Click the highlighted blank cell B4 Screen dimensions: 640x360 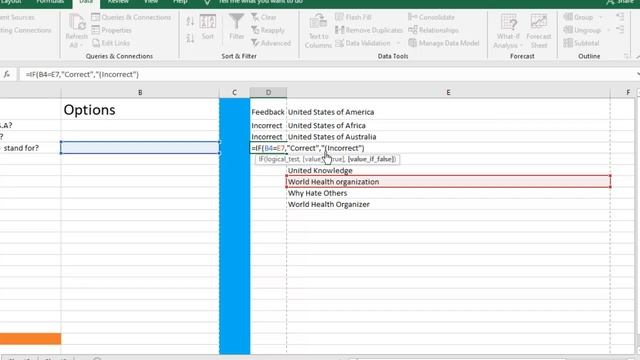(140, 148)
